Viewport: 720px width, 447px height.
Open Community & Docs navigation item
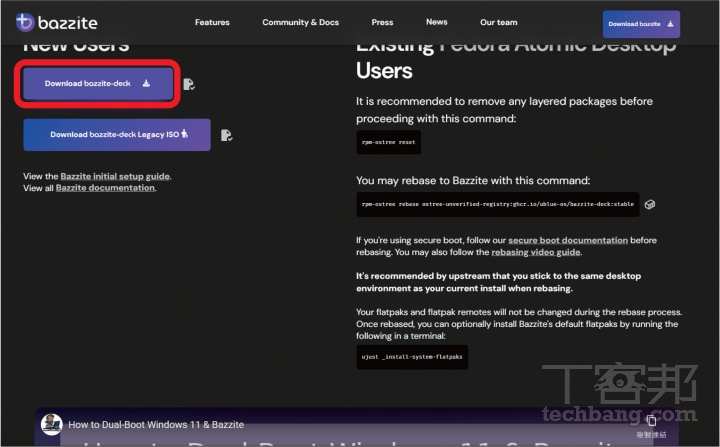coord(300,22)
